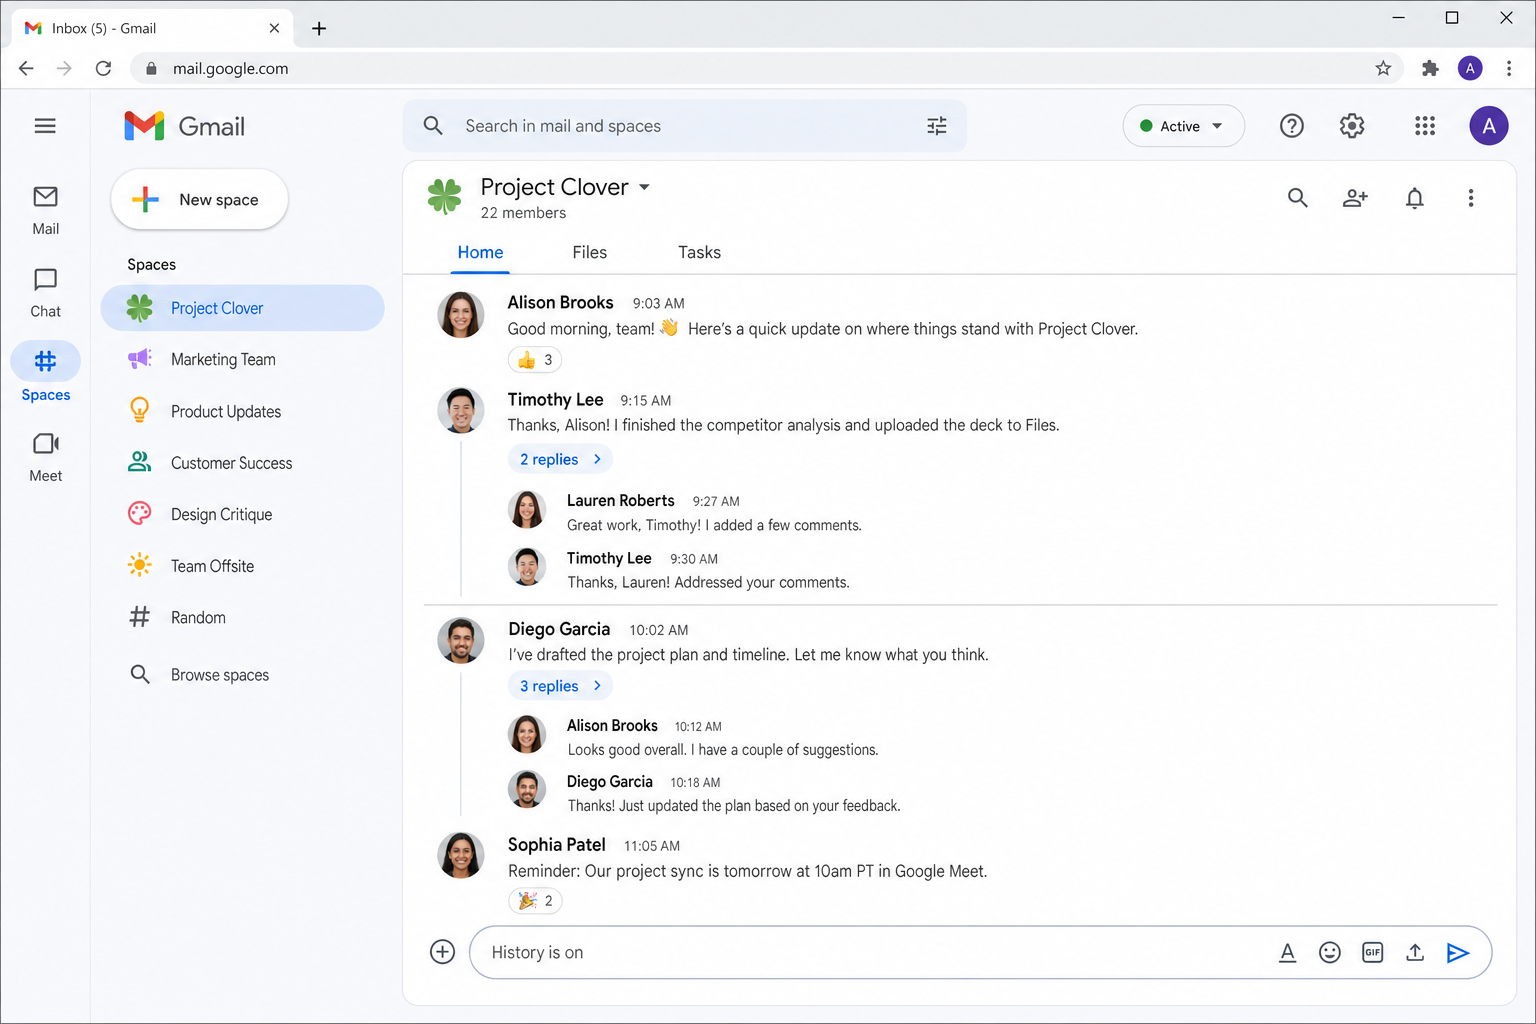Image resolution: width=1536 pixels, height=1024 pixels.
Task: Click the '22 members' text
Action: point(523,213)
